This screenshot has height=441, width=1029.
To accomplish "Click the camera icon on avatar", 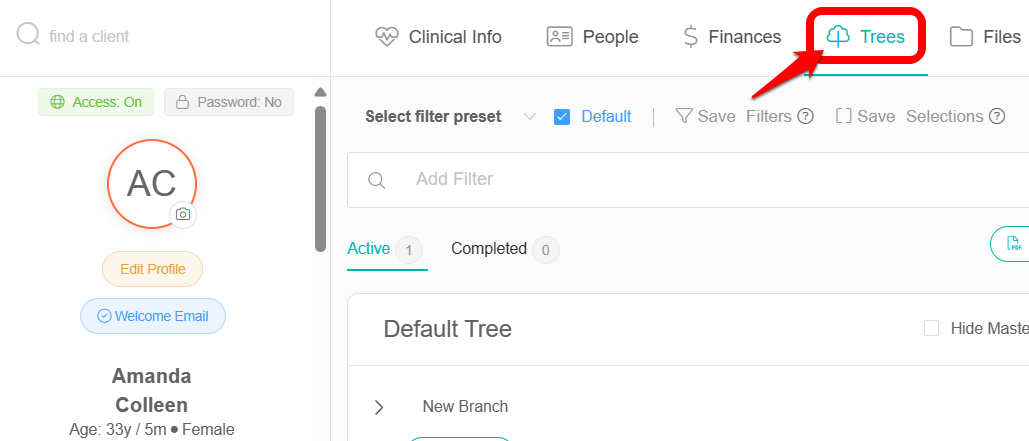I will 183,214.
